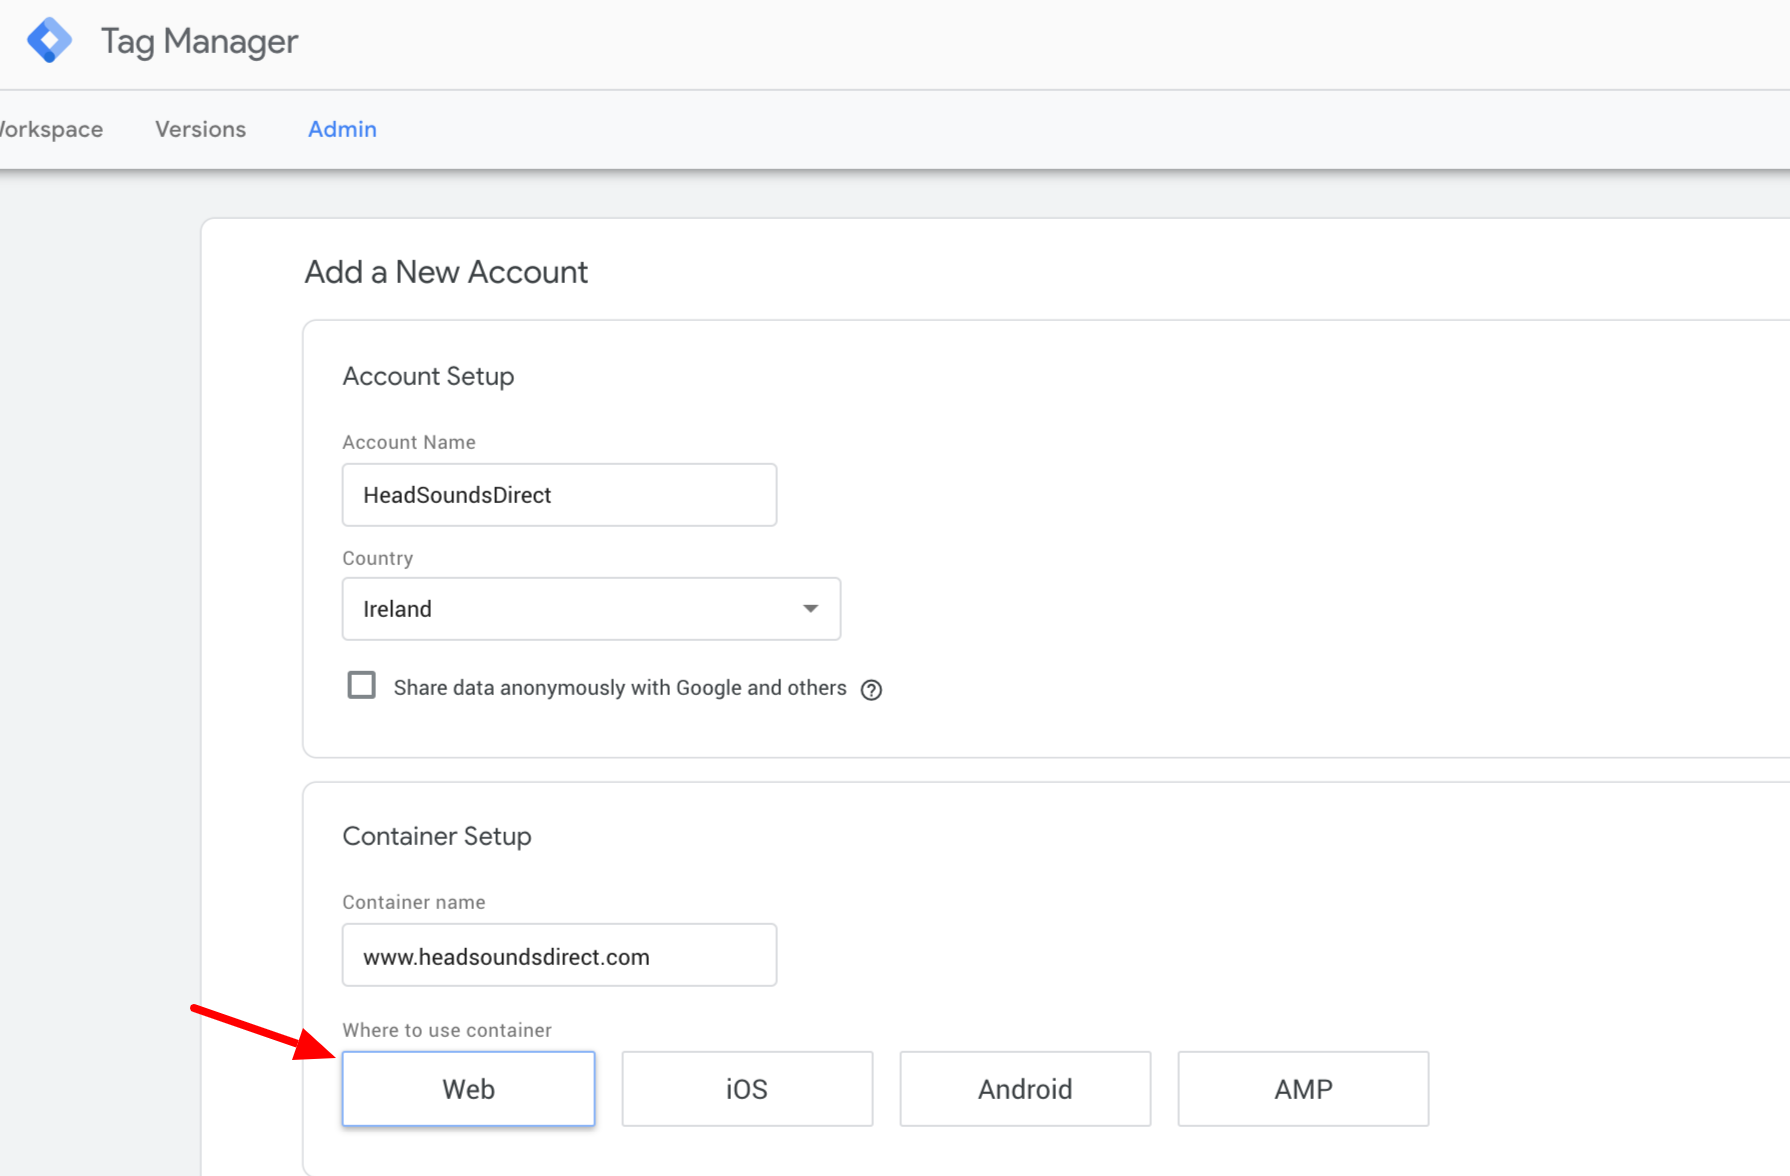Select Web as container platform

tap(468, 1089)
